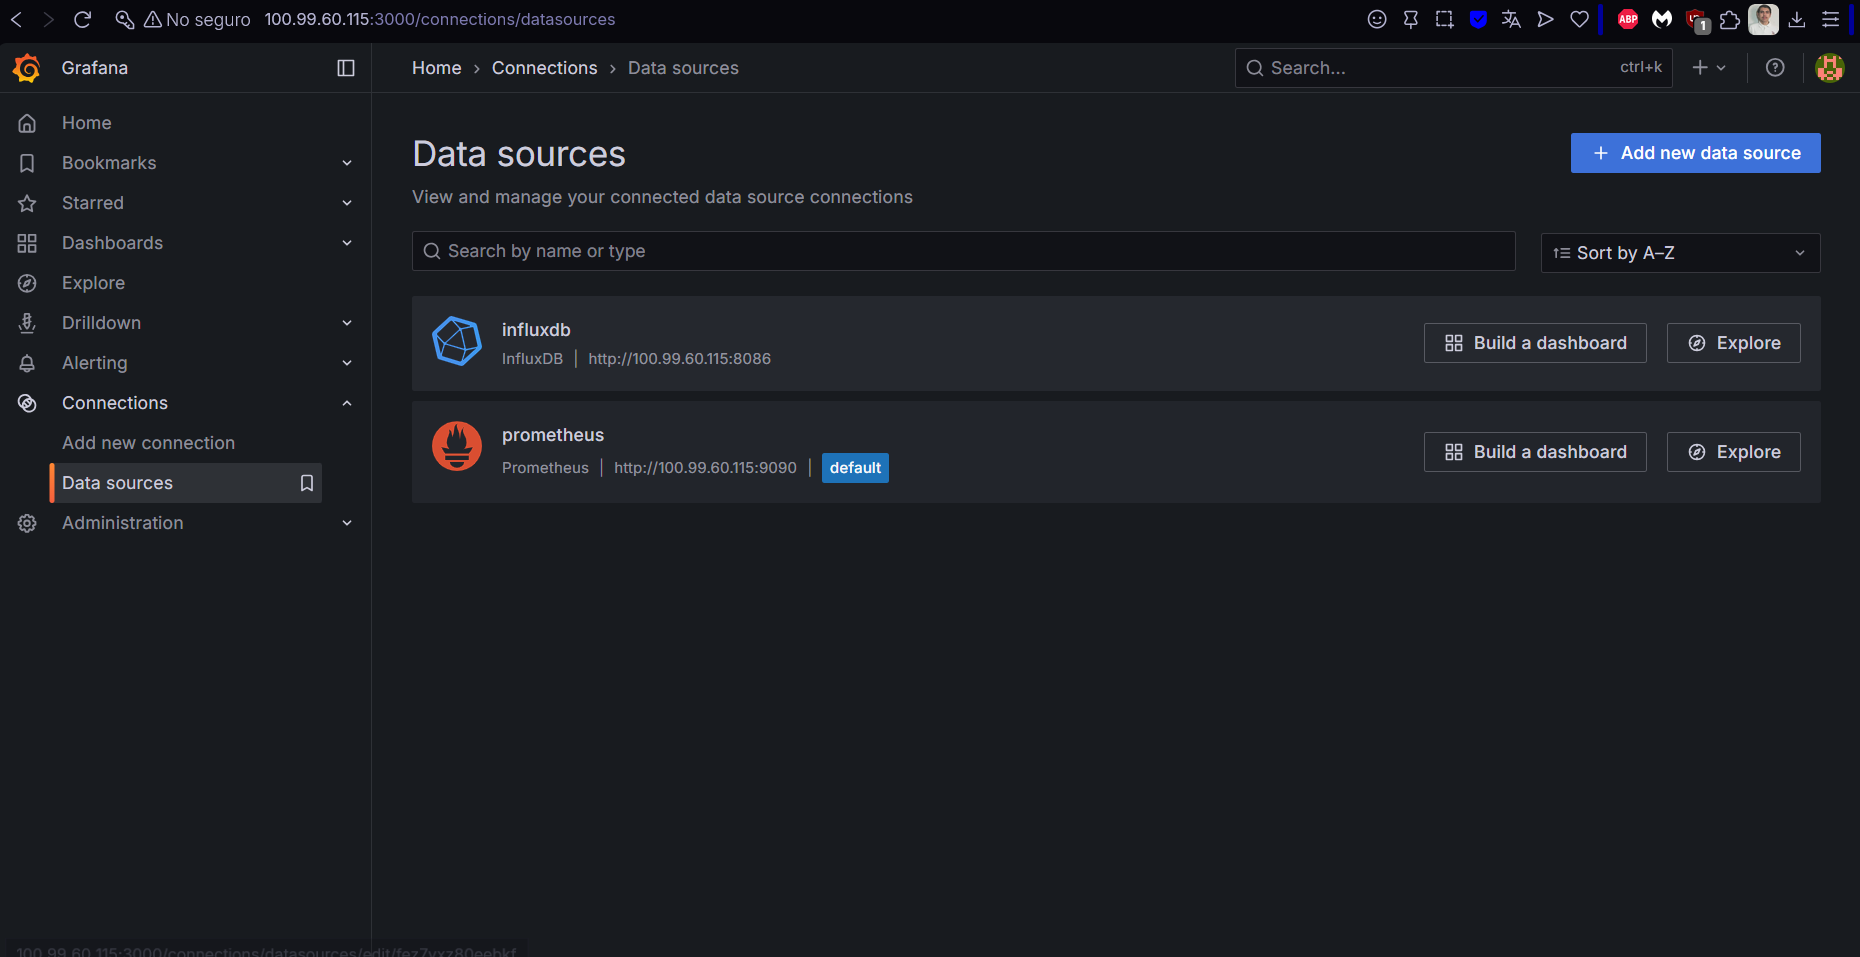
Task: Focus the Search by name or type field
Action: pyautogui.click(x=964, y=251)
